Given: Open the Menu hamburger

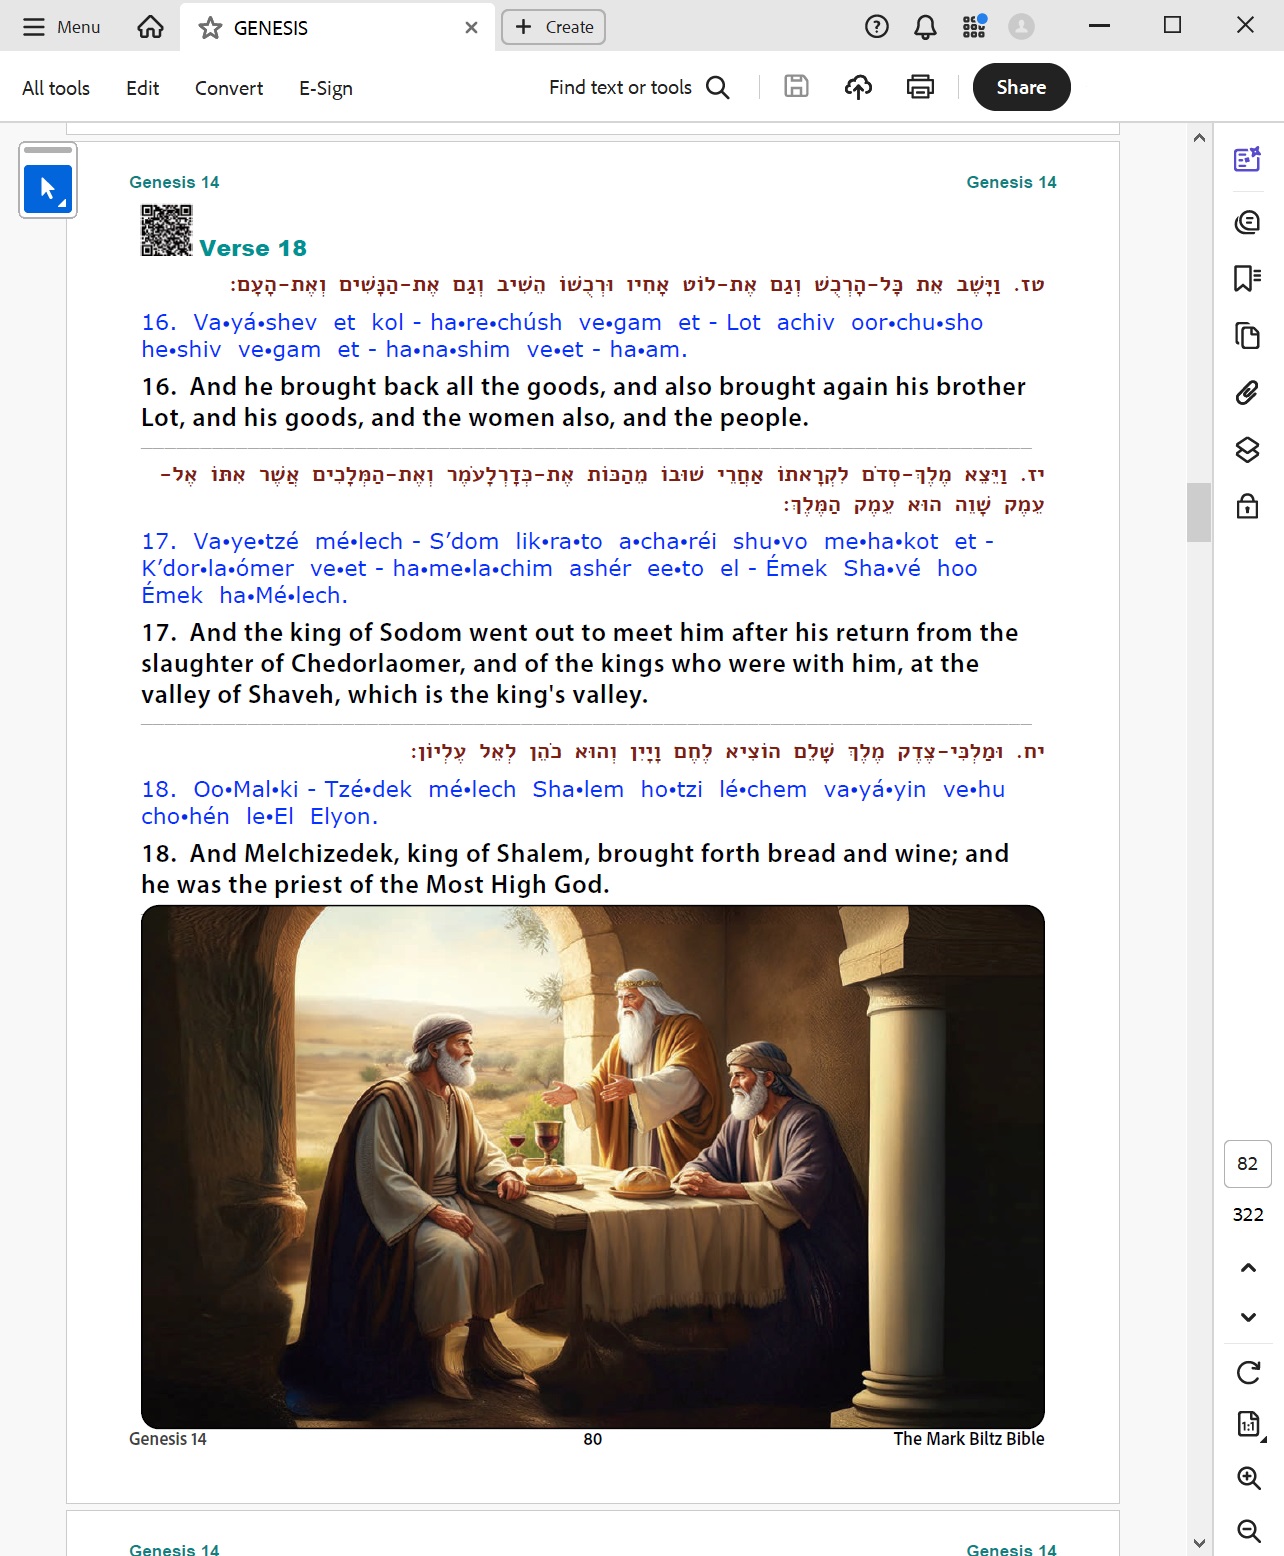Looking at the screenshot, I should [x=62, y=27].
